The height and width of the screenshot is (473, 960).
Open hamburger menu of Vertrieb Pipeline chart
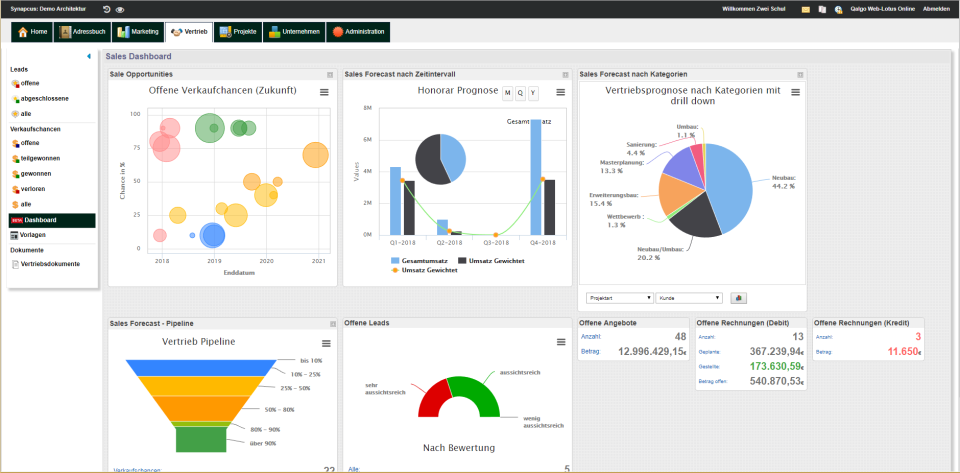pos(326,344)
